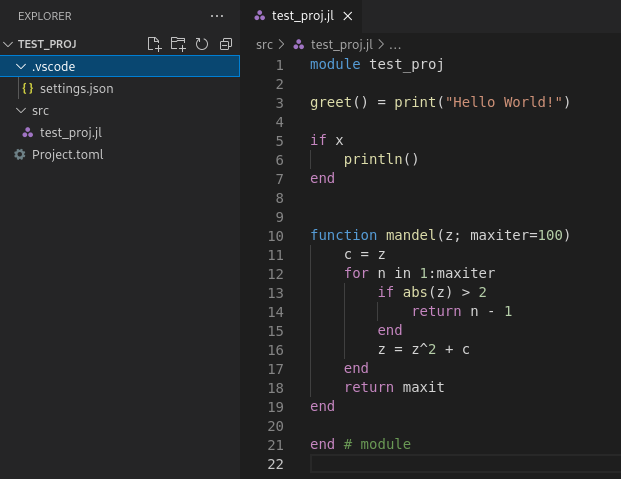
Task: Click the "Hello World!" string literal
Action: (503, 102)
